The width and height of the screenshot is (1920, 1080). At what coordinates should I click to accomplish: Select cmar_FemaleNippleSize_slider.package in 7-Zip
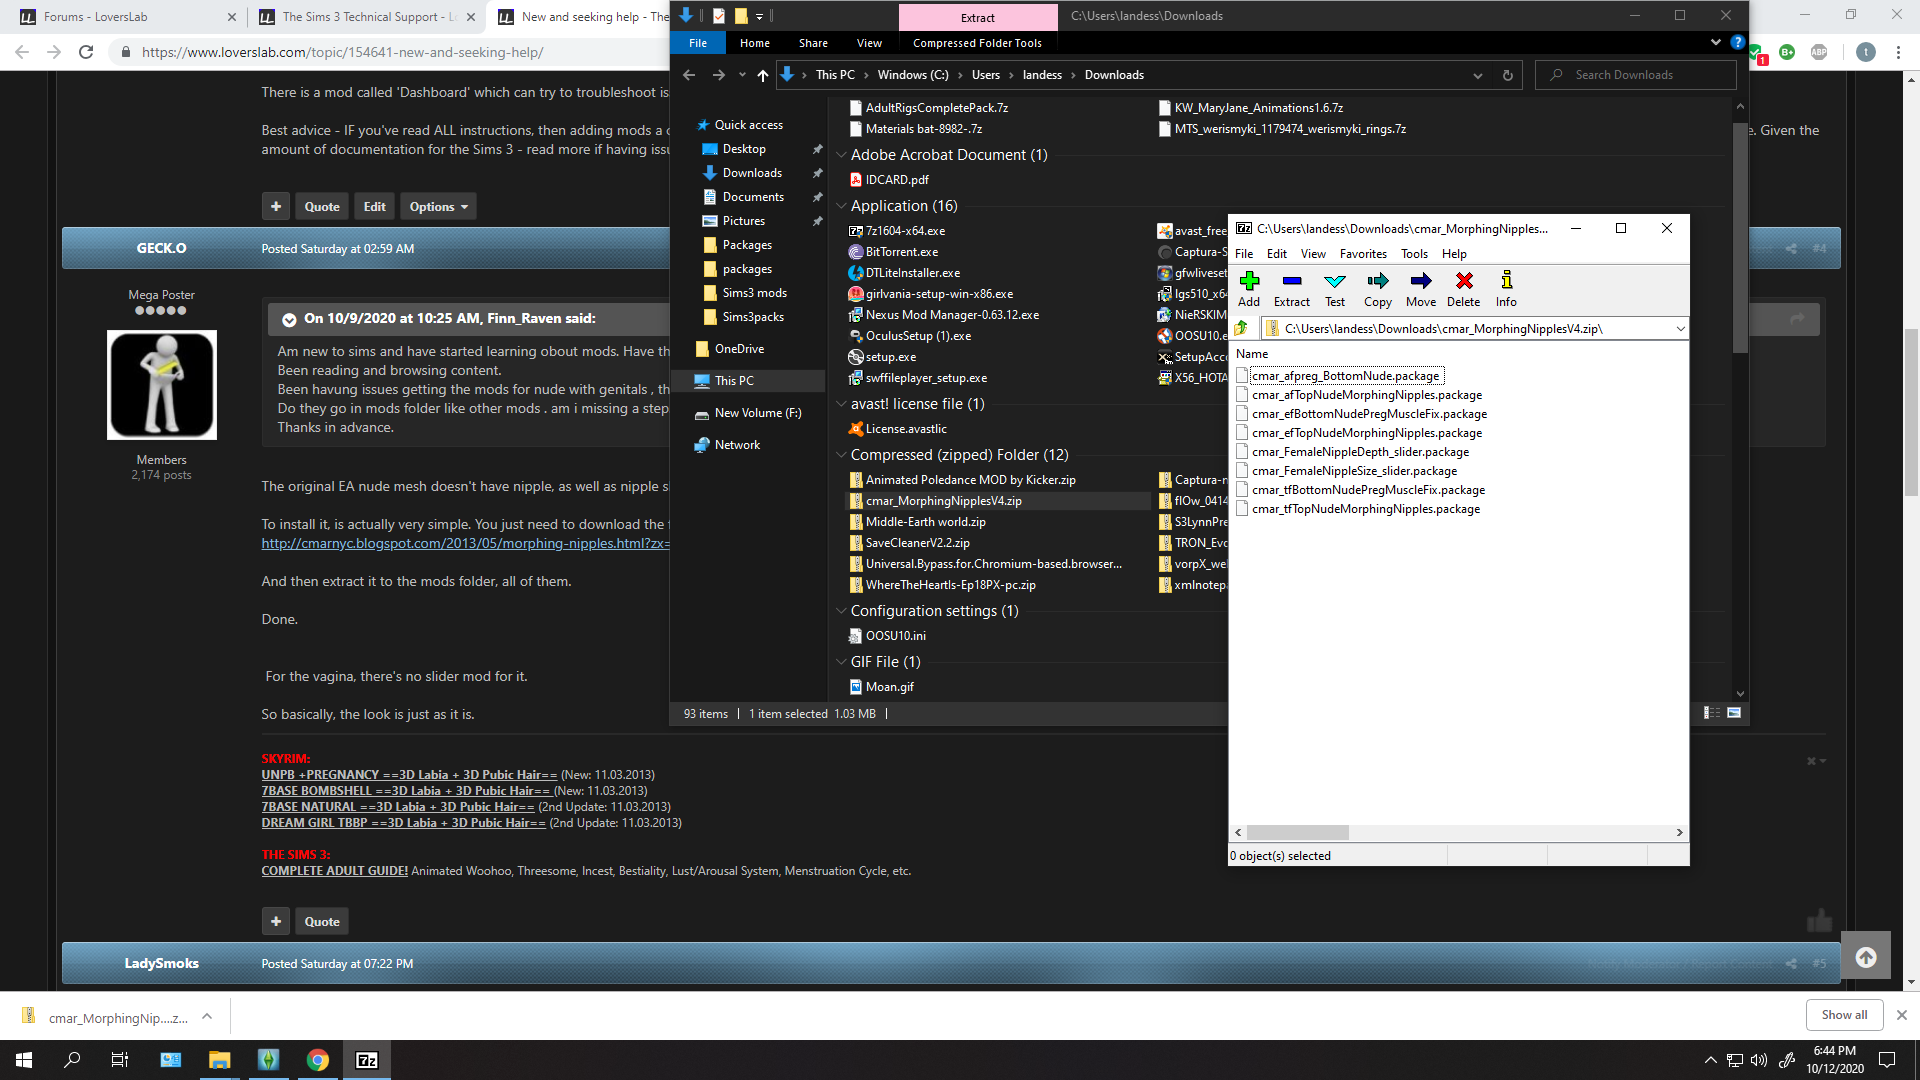pyautogui.click(x=1354, y=471)
